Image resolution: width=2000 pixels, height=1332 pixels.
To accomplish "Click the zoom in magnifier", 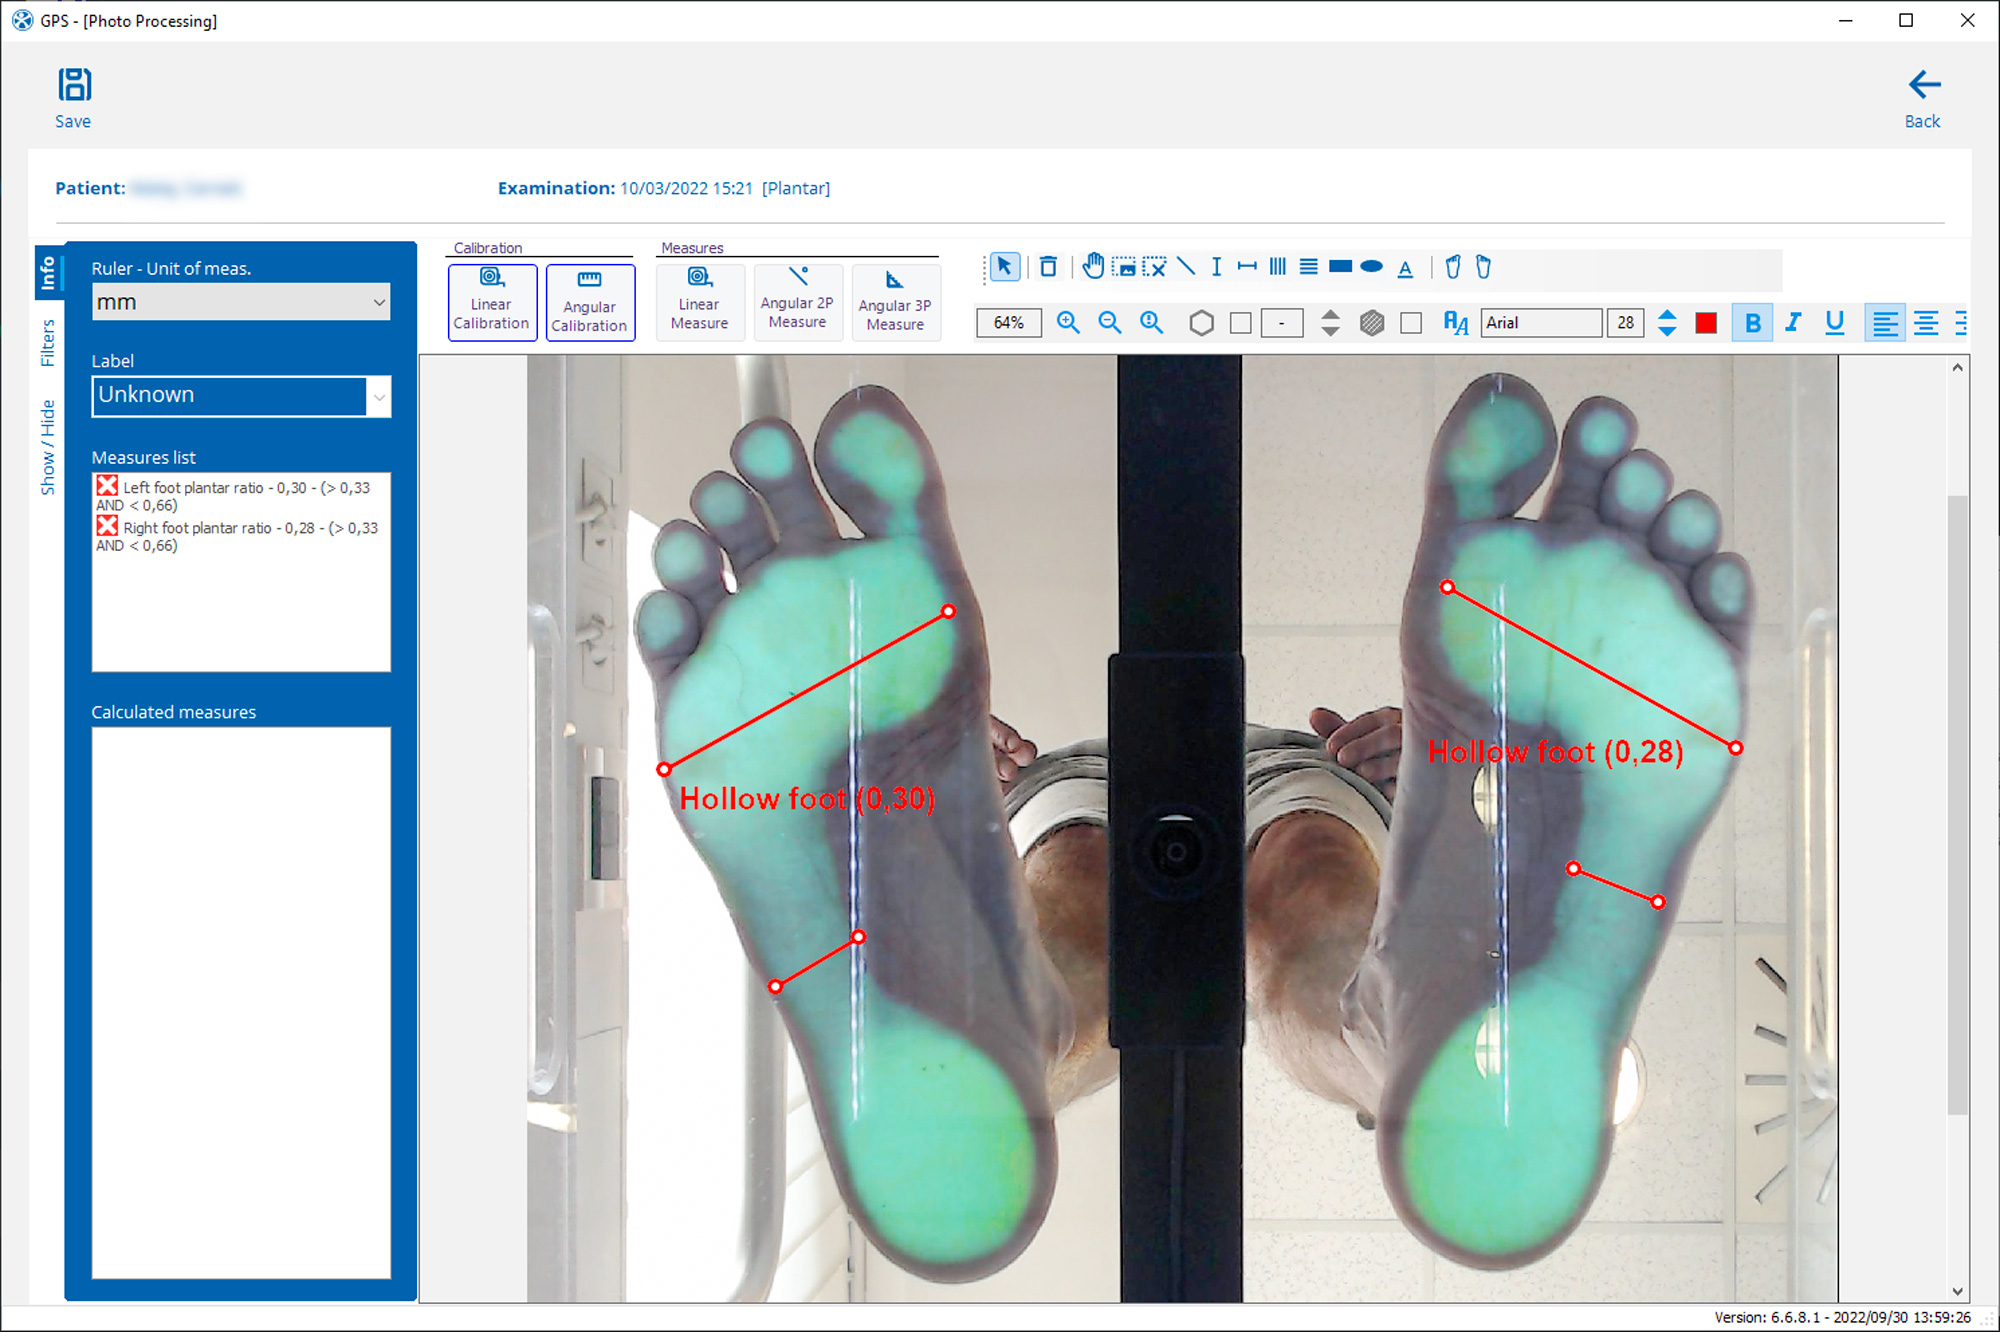I will (1068, 323).
